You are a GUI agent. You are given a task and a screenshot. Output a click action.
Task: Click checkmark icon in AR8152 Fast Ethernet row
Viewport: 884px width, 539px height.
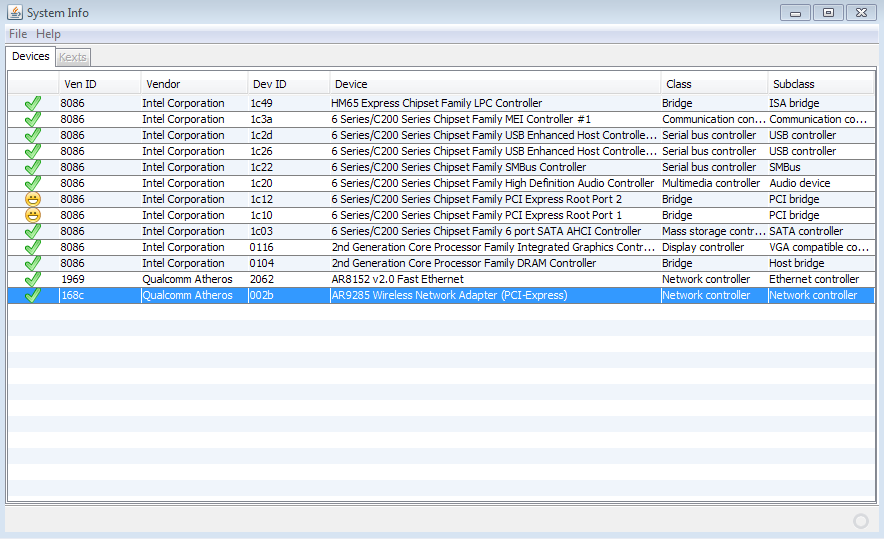[33, 279]
